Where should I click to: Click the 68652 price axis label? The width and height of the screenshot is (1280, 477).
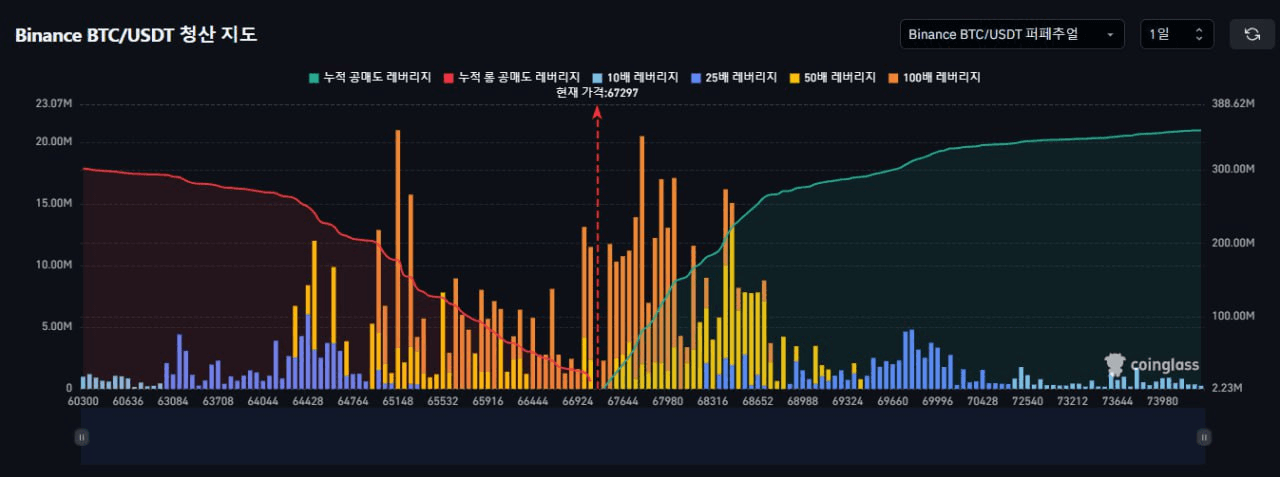pyautogui.click(x=758, y=401)
